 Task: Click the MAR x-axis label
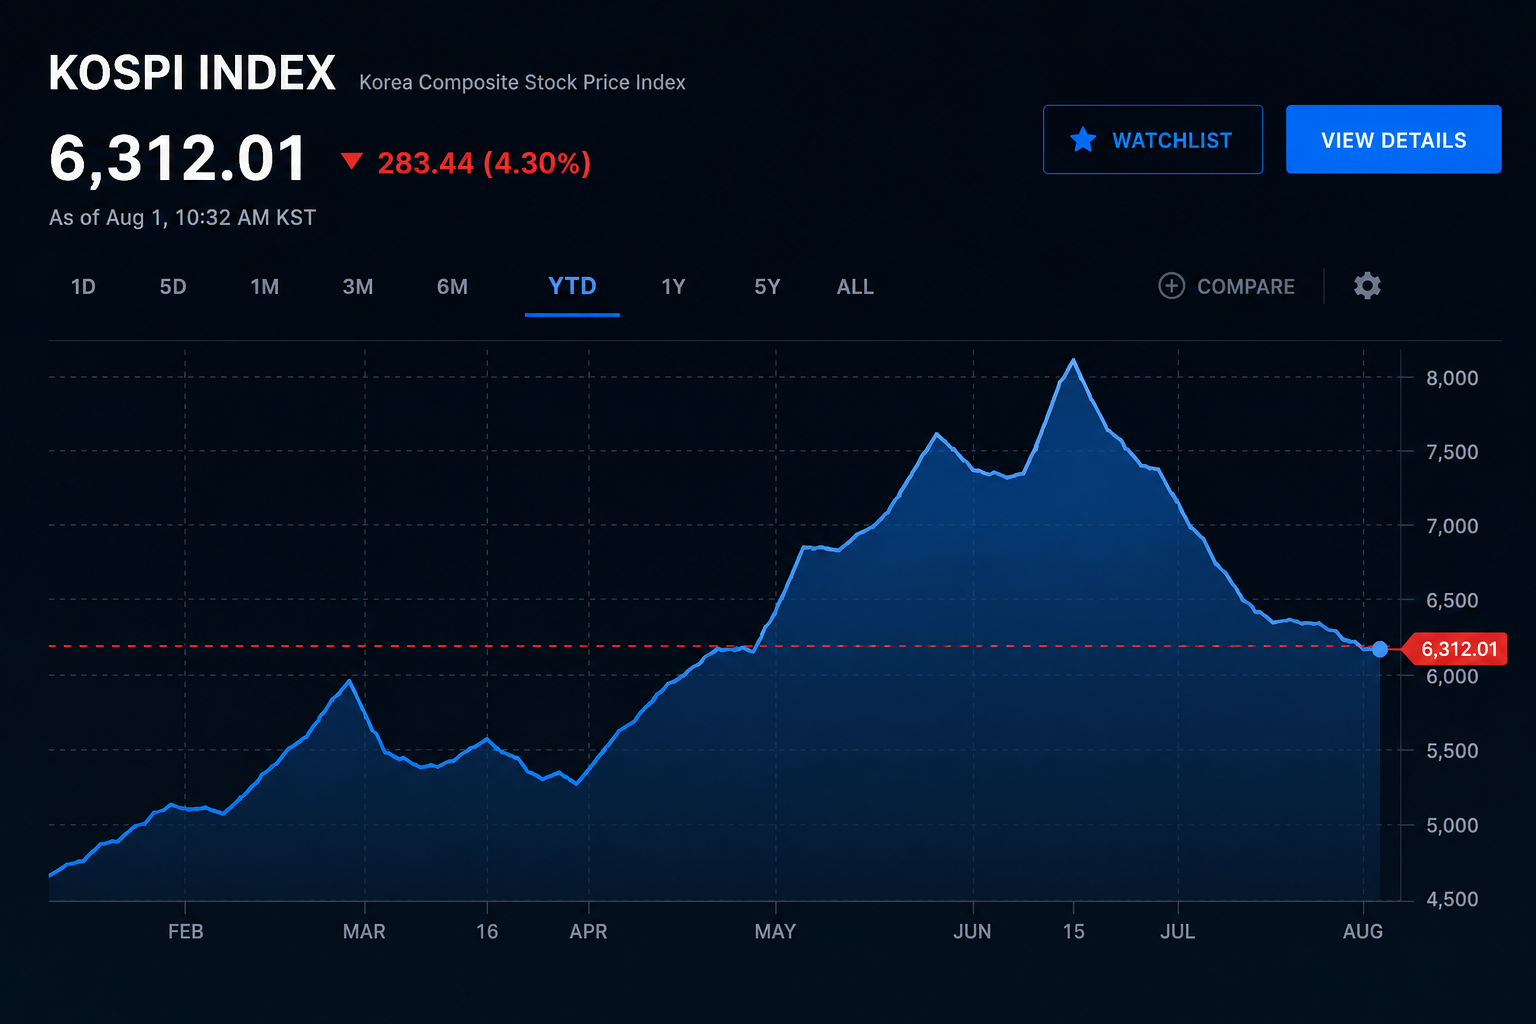(x=364, y=932)
